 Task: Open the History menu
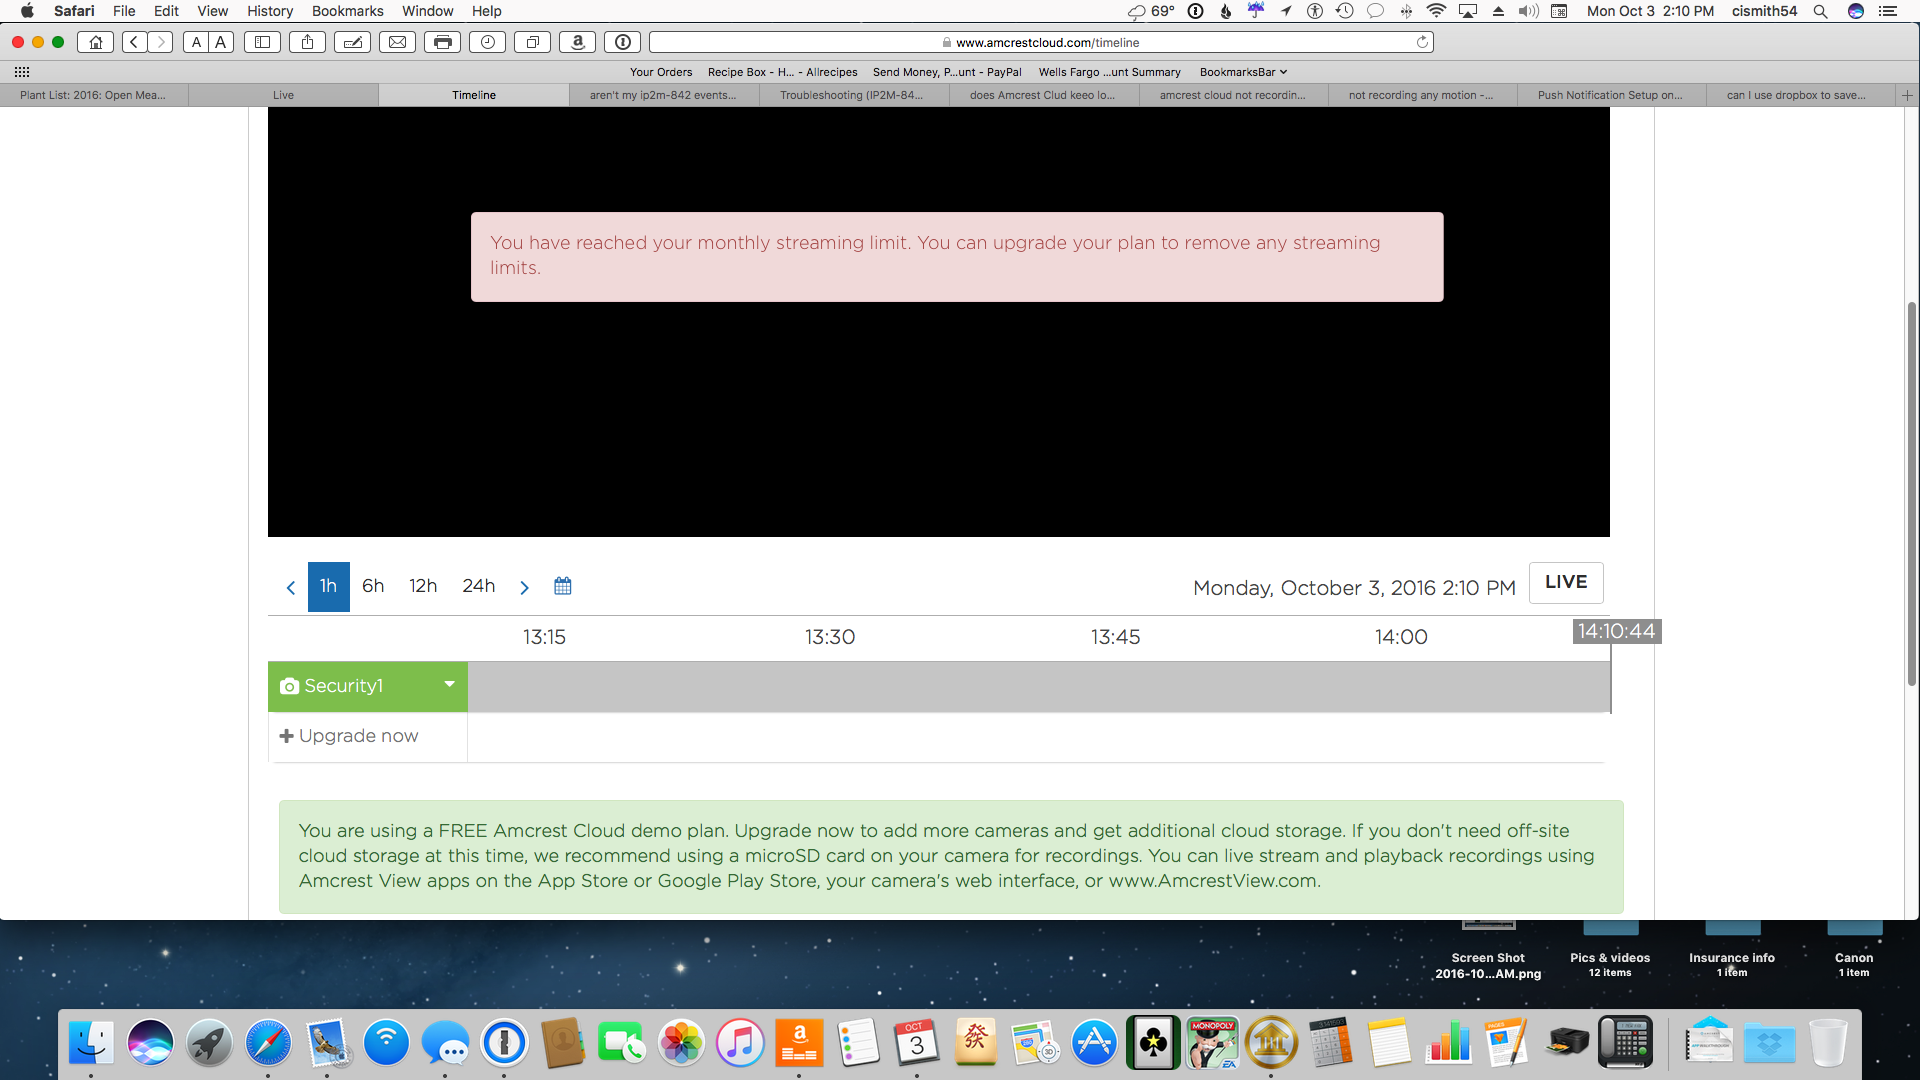pos(270,11)
